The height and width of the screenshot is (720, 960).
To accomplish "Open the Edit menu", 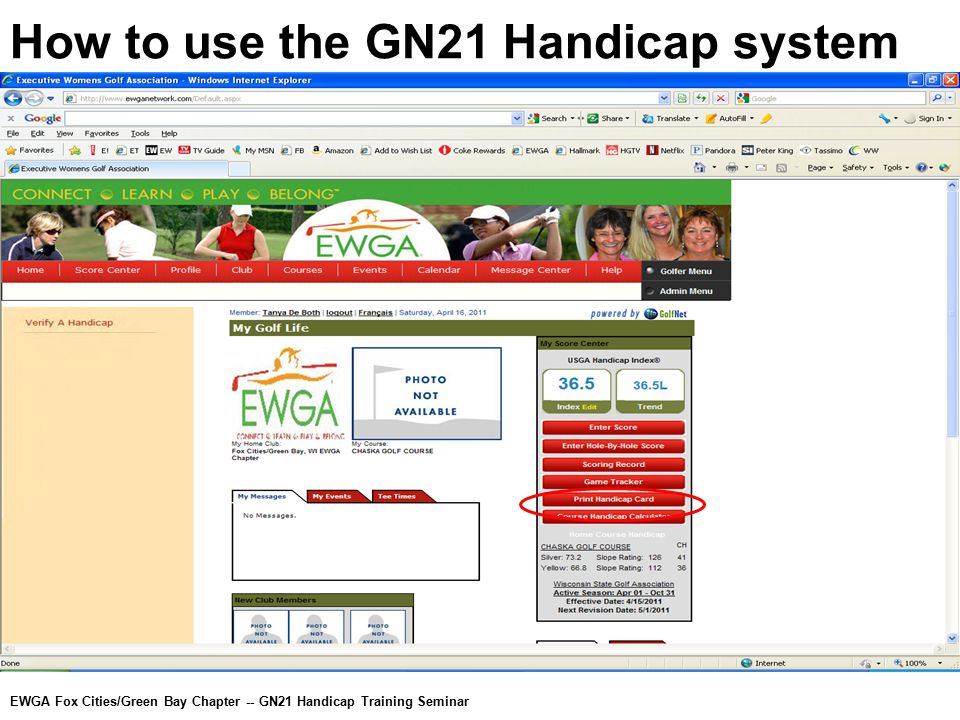I will click(37, 133).
